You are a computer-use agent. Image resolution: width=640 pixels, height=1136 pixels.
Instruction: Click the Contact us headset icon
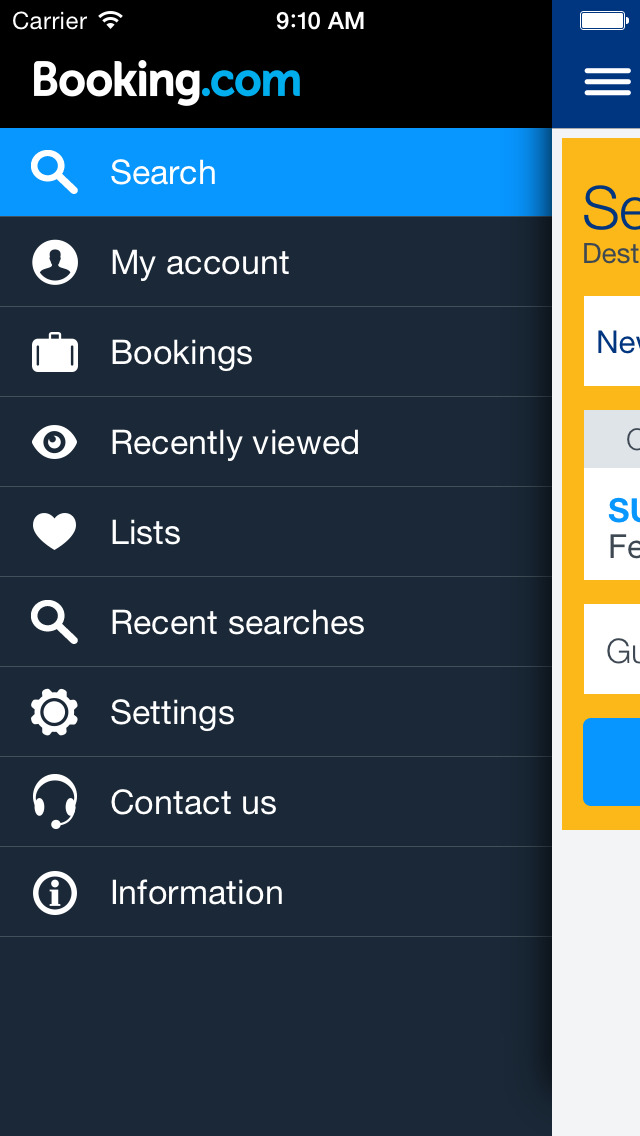click(x=54, y=801)
